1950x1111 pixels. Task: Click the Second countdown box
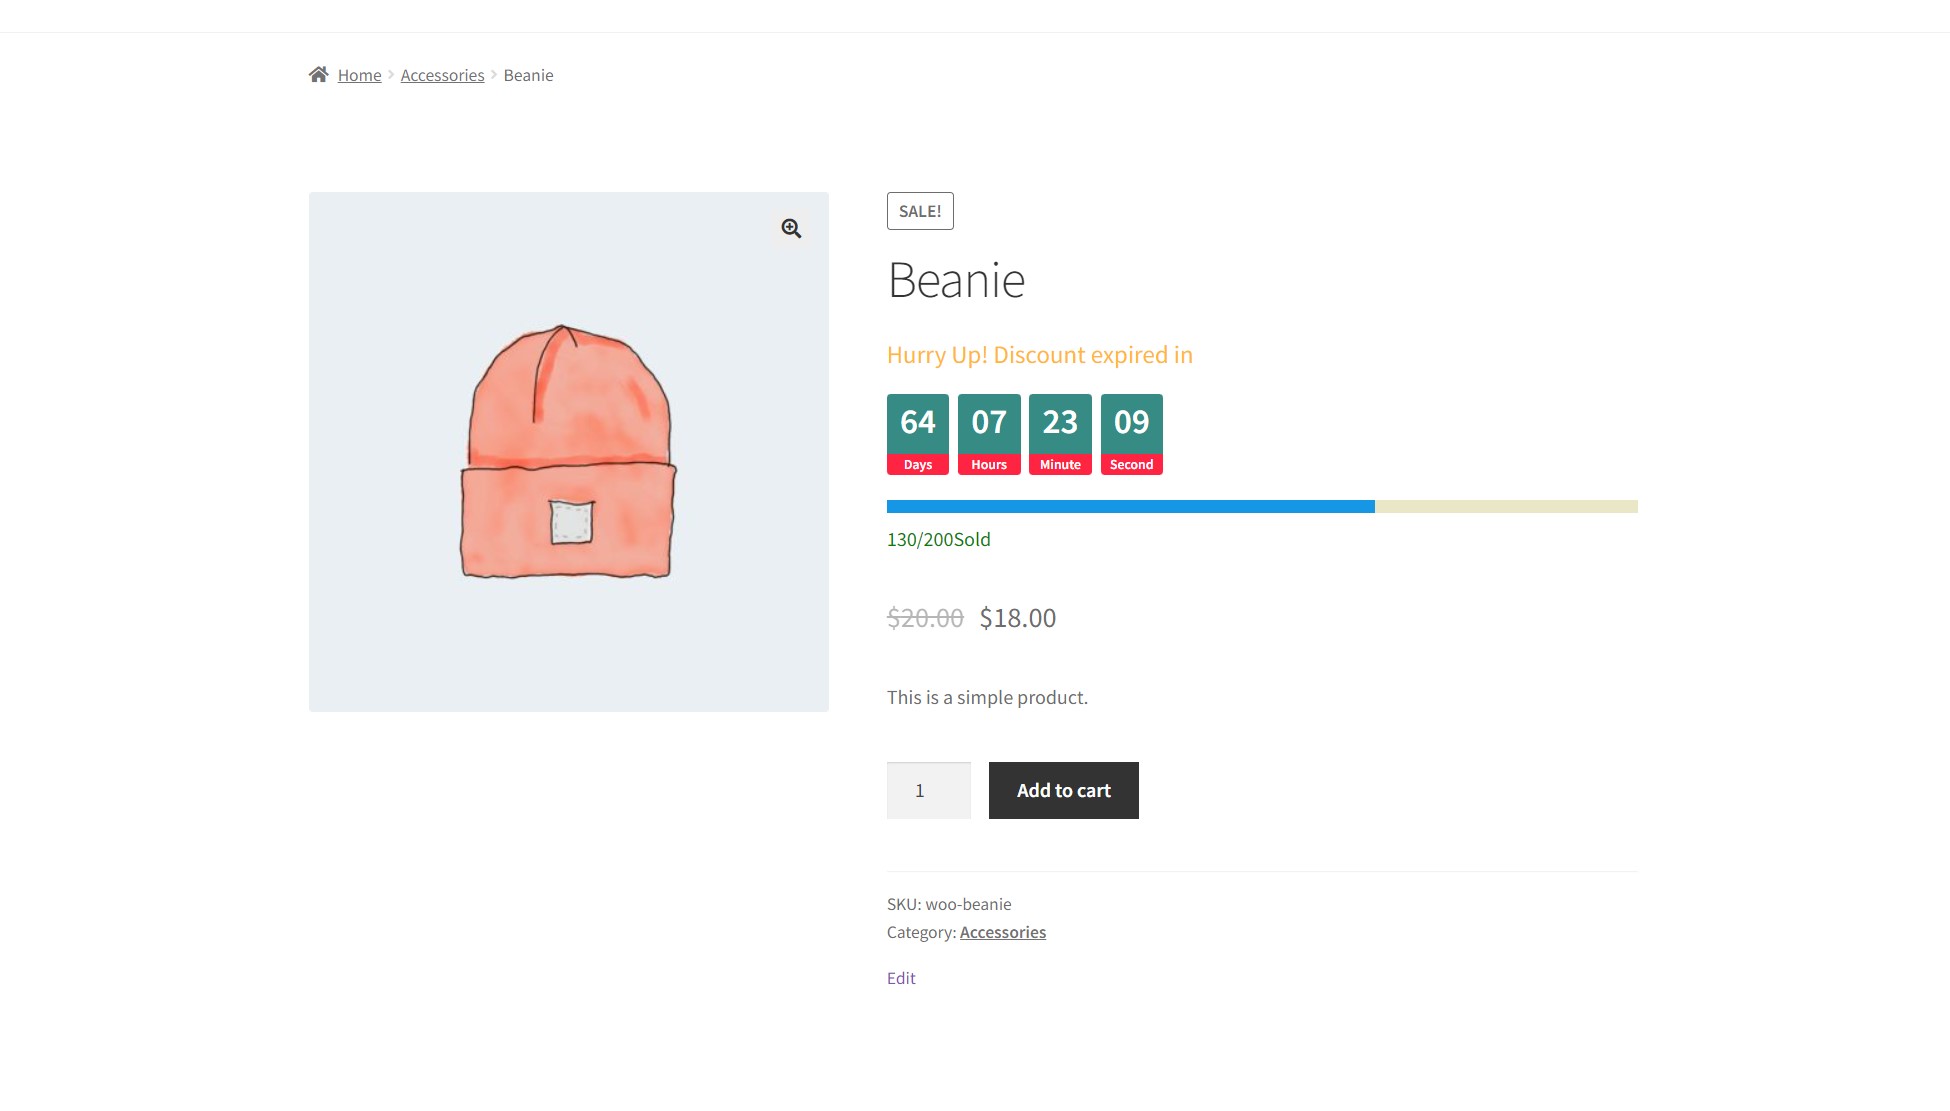[x=1131, y=434]
